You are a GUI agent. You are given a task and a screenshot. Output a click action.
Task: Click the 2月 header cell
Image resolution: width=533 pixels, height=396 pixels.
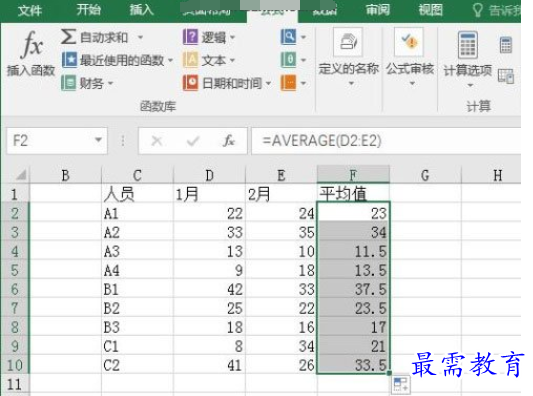point(281,194)
